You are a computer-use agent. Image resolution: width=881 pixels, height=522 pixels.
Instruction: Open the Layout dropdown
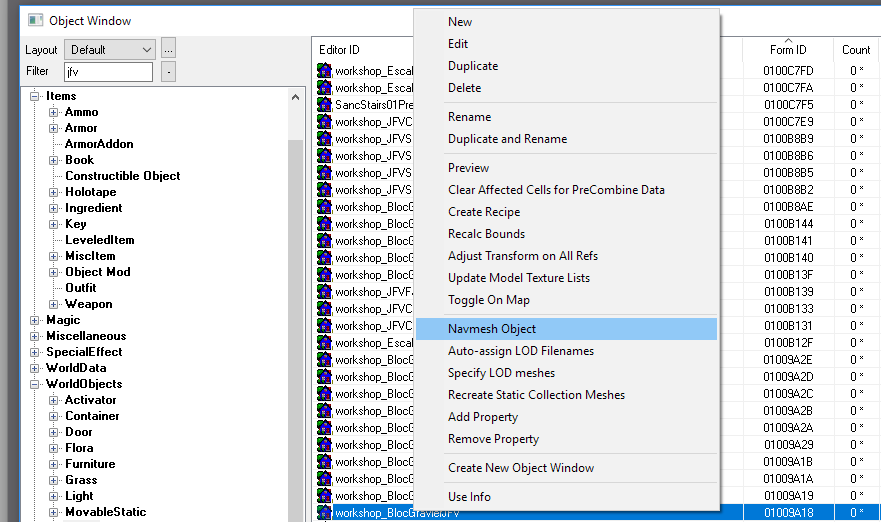coord(110,49)
